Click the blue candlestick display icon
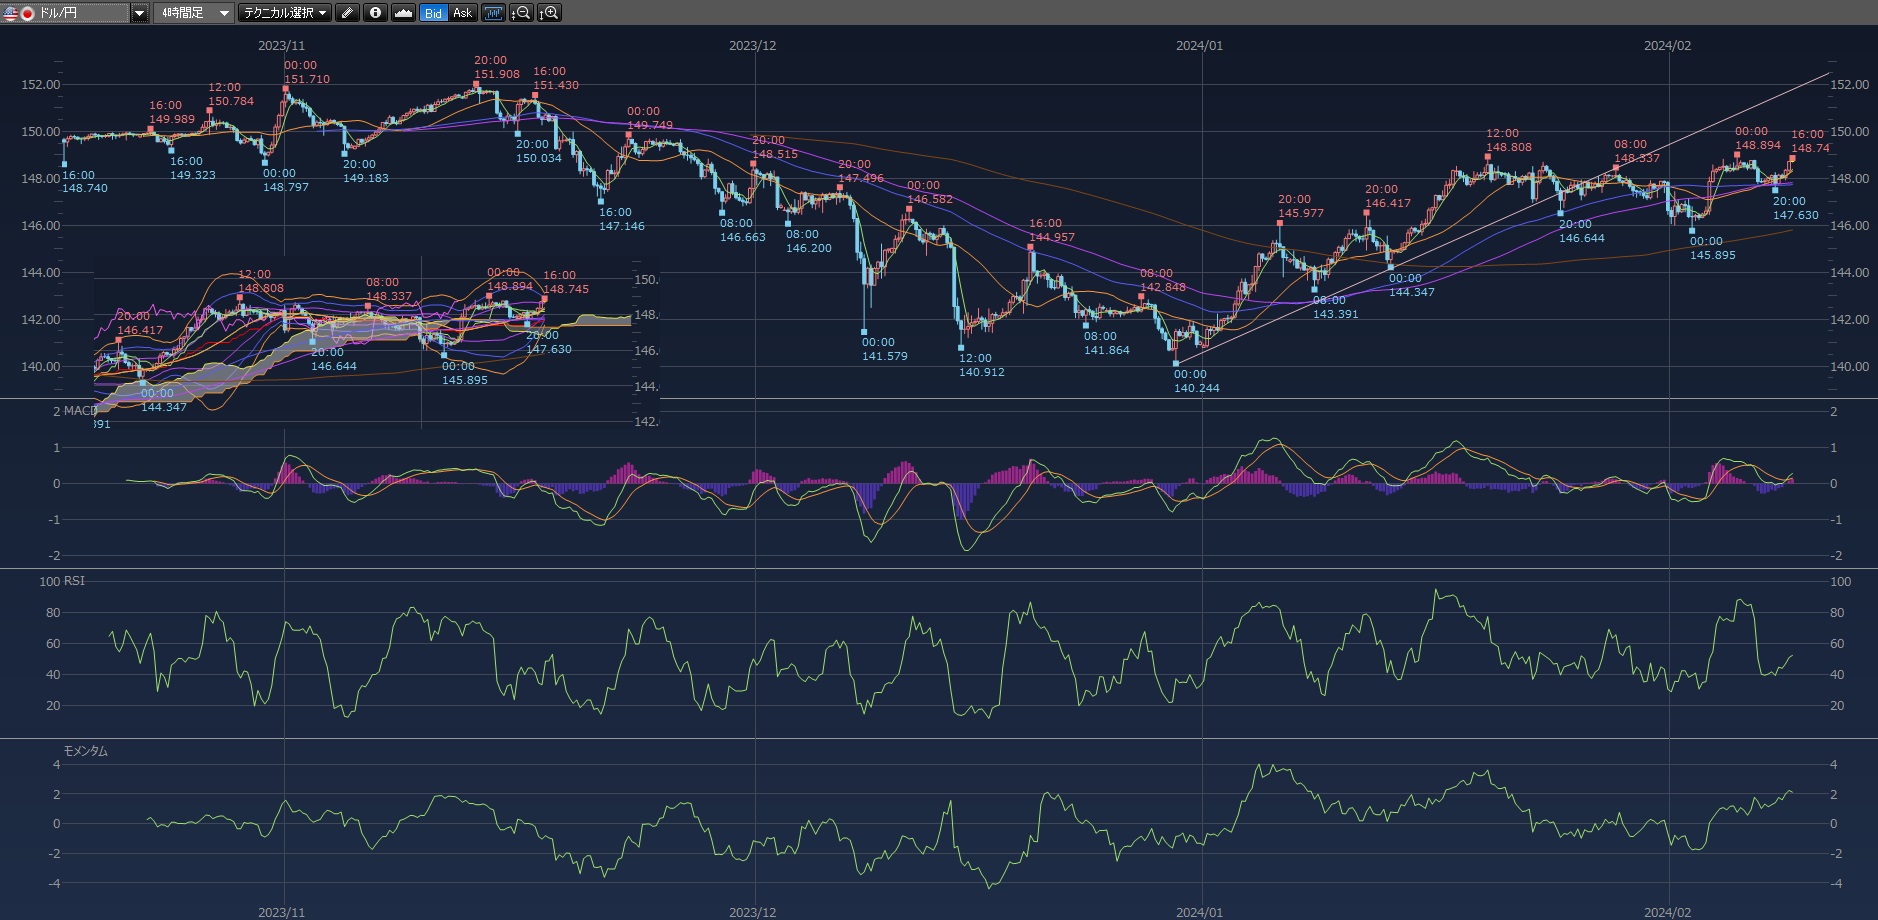 click(493, 13)
